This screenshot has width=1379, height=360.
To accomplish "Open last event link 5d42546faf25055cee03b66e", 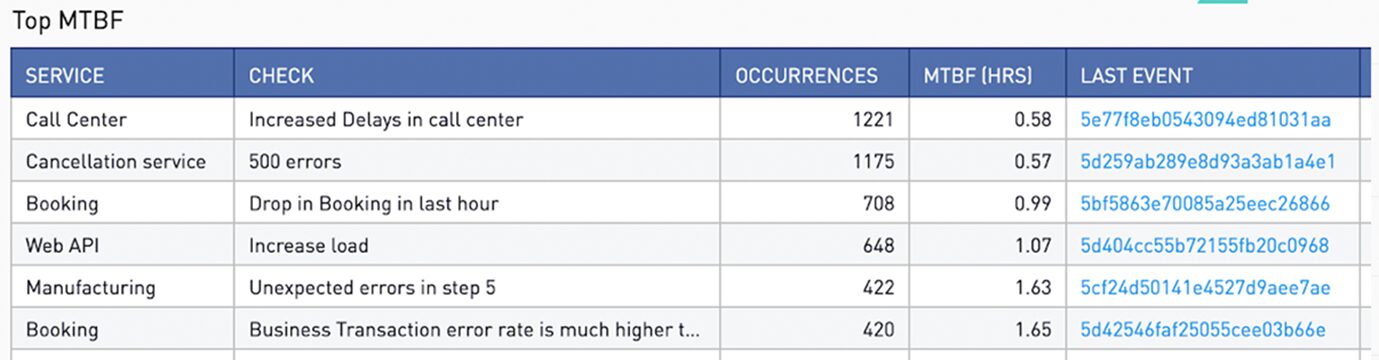I will pos(1203,330).
